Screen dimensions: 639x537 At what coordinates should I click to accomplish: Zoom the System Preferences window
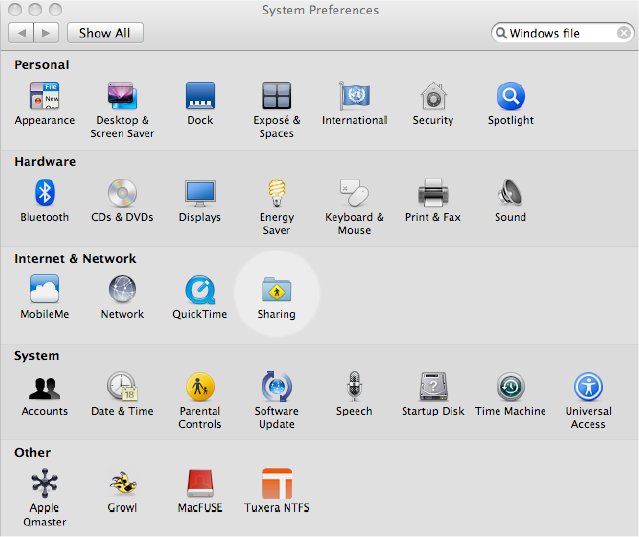(x=55, y=9)
